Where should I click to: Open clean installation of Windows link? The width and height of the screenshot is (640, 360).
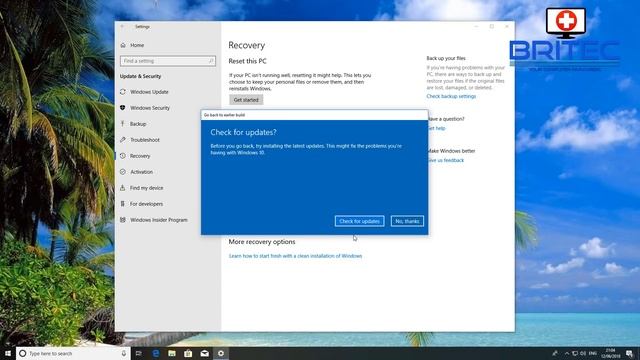[296, 256]
